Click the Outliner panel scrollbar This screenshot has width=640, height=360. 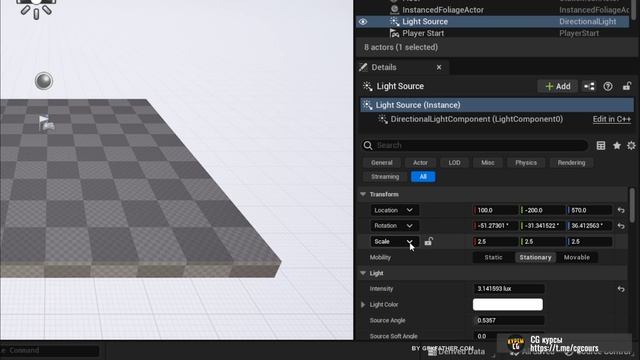[x=634, y=9]
